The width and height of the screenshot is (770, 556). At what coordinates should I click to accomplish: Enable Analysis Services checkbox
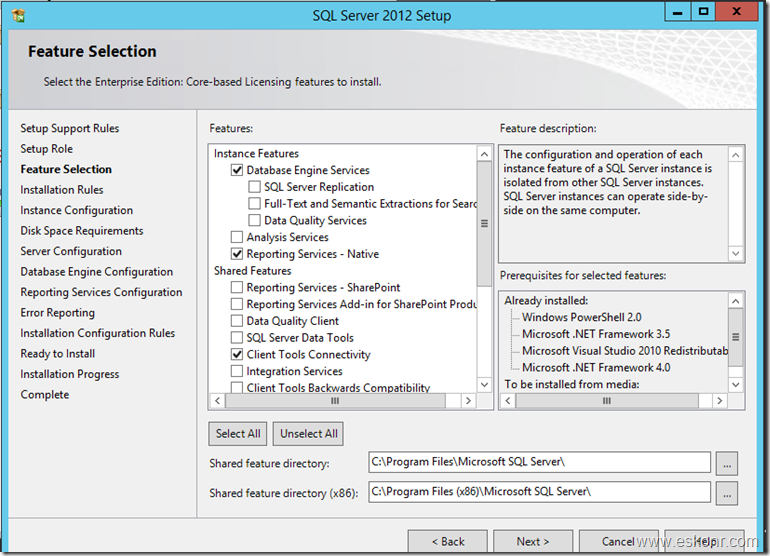click(x=237, y=237)
